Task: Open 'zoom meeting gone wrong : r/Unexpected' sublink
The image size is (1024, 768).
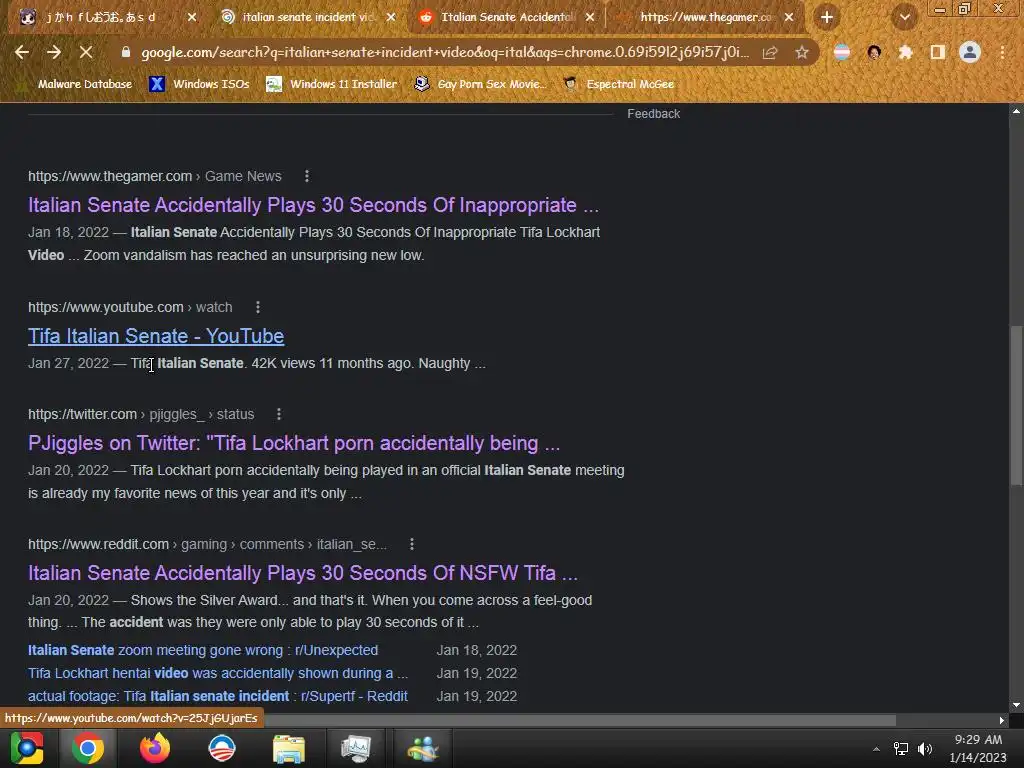Action: (x=203, y=650)
